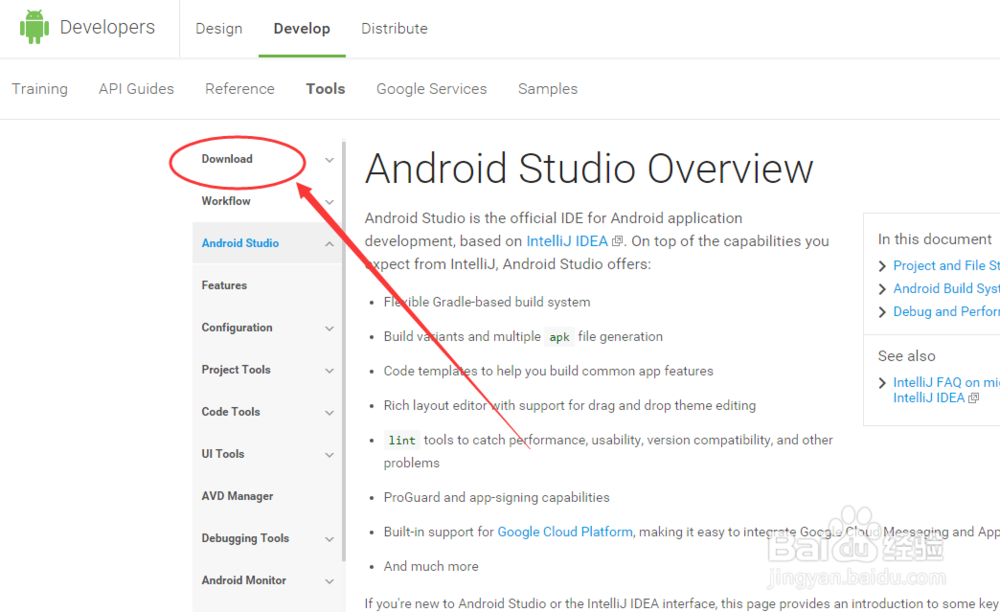Click 'And much more' bullet text
The image size is (1000, 612).
(x=430, y=566)
